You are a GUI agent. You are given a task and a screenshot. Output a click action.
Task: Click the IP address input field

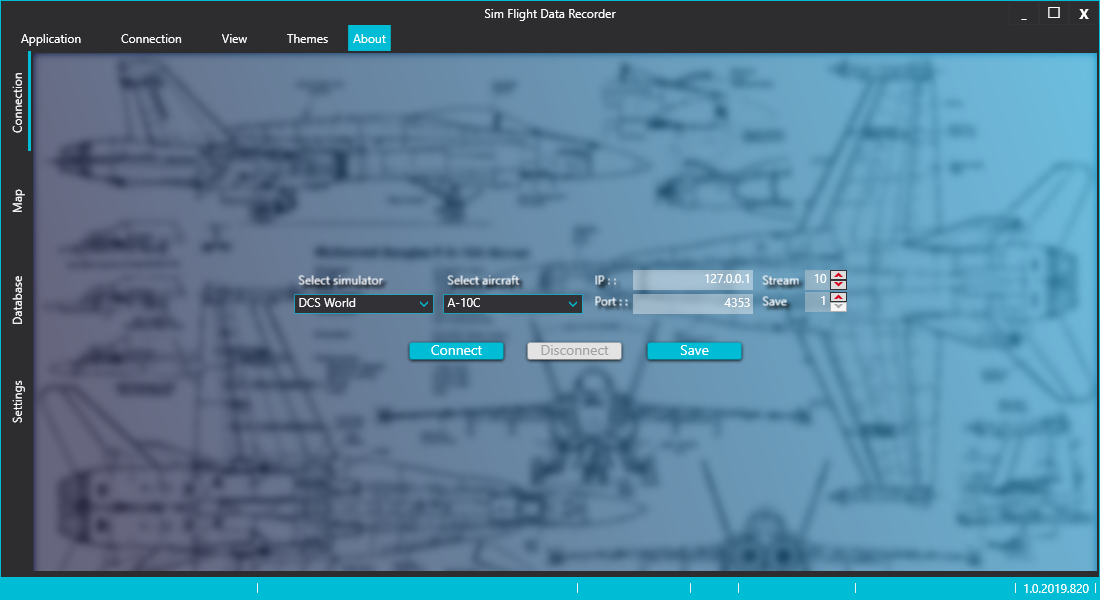[x=692, y=280]
